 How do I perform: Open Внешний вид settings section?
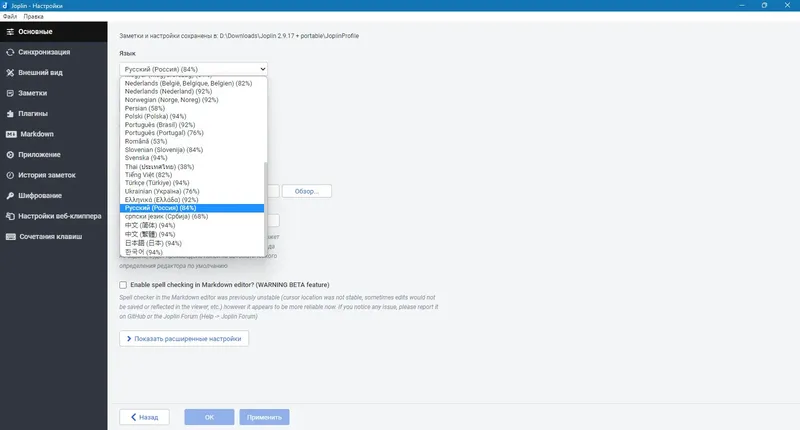click(x=54, y=72)
